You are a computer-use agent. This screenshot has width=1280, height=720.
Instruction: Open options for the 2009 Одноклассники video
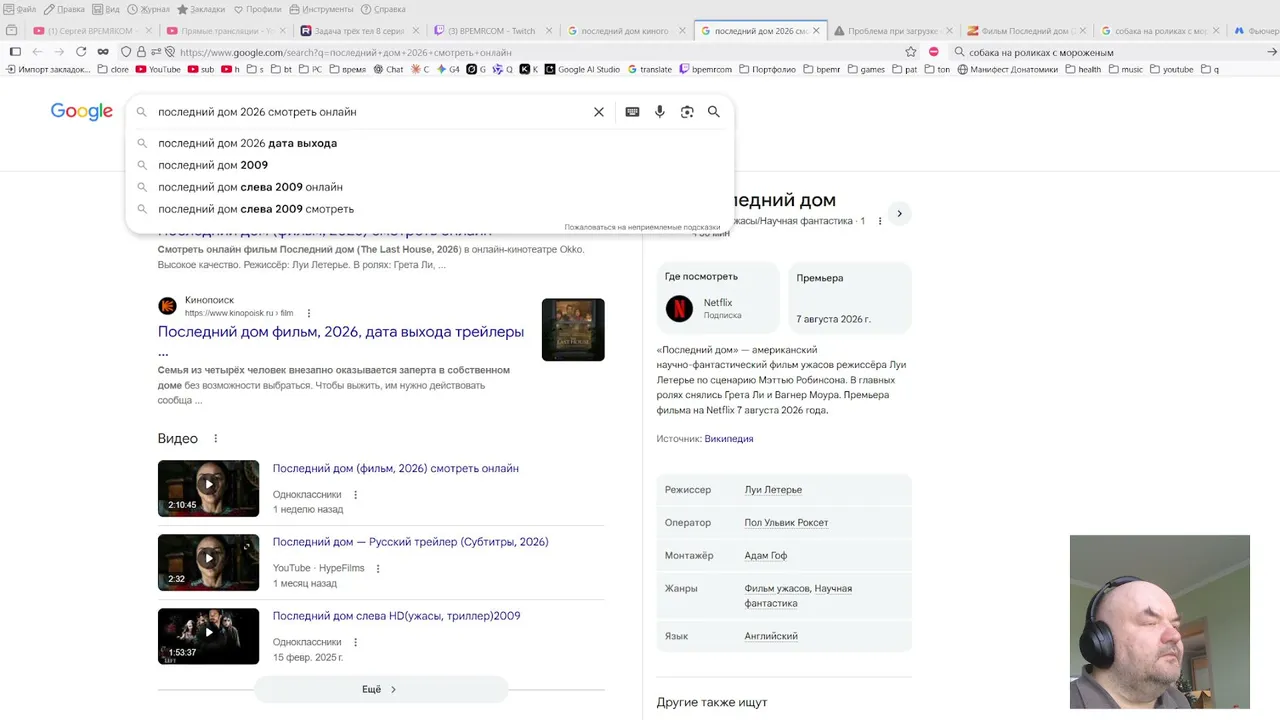pos(355,642)
